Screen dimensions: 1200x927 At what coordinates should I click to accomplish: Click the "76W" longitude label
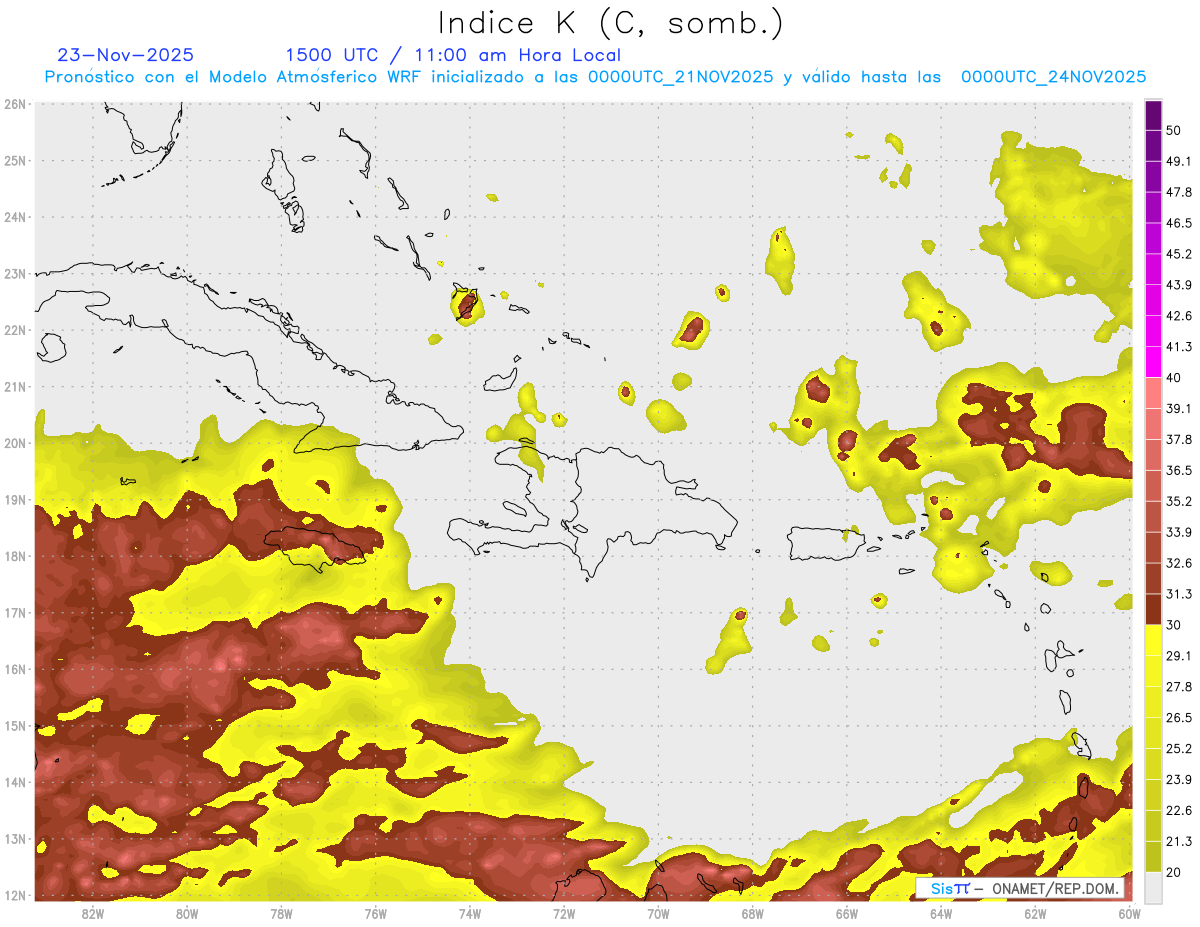coord(376,914)
